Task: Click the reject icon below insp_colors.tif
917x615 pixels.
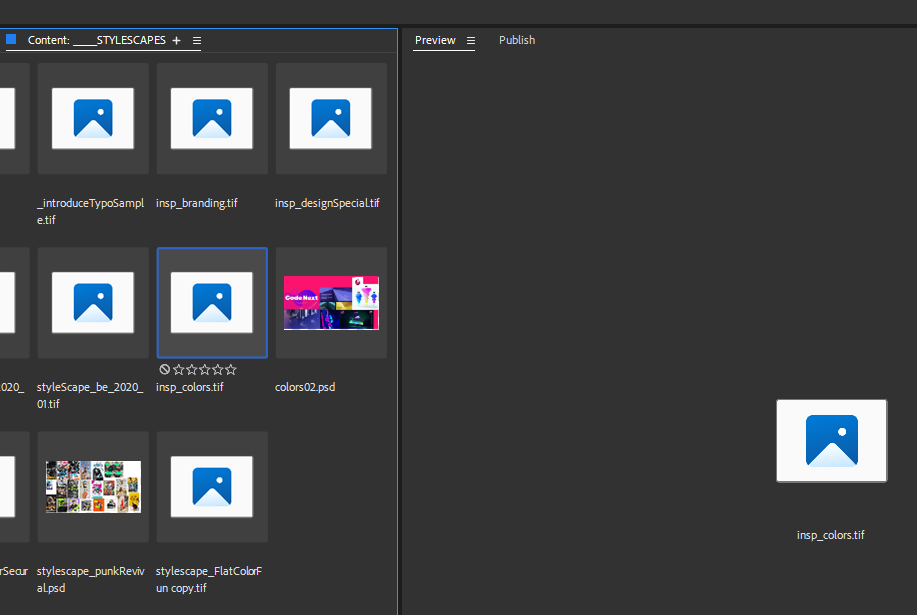Action: (165, 369)
